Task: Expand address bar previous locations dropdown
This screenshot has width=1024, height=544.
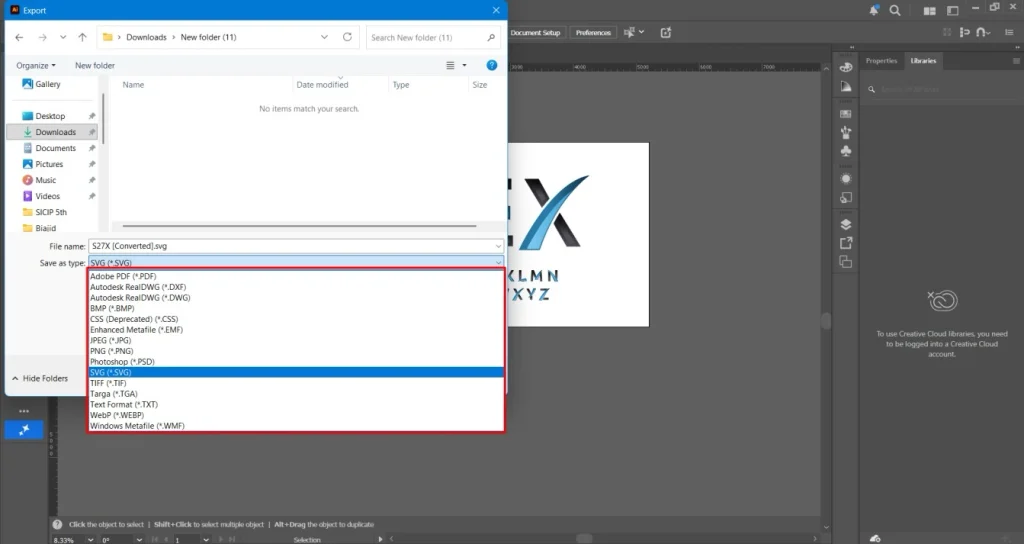Action: pyautogui.click(x=324, y=37)
